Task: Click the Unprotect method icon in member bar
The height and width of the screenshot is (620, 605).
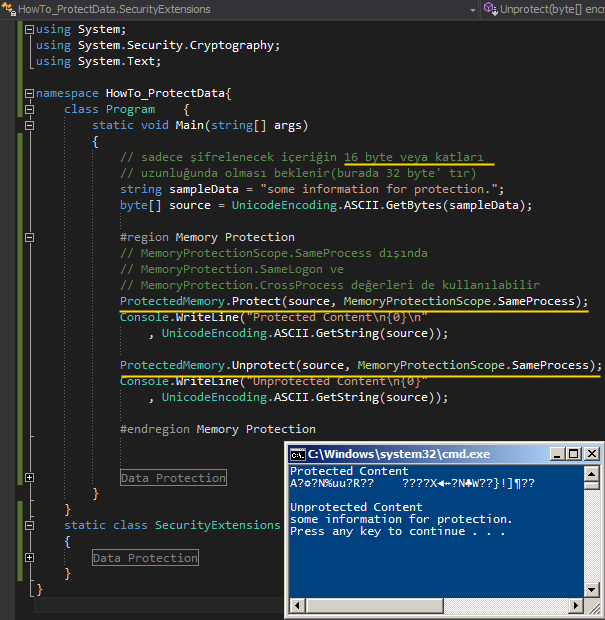Action: coord(490,8)
